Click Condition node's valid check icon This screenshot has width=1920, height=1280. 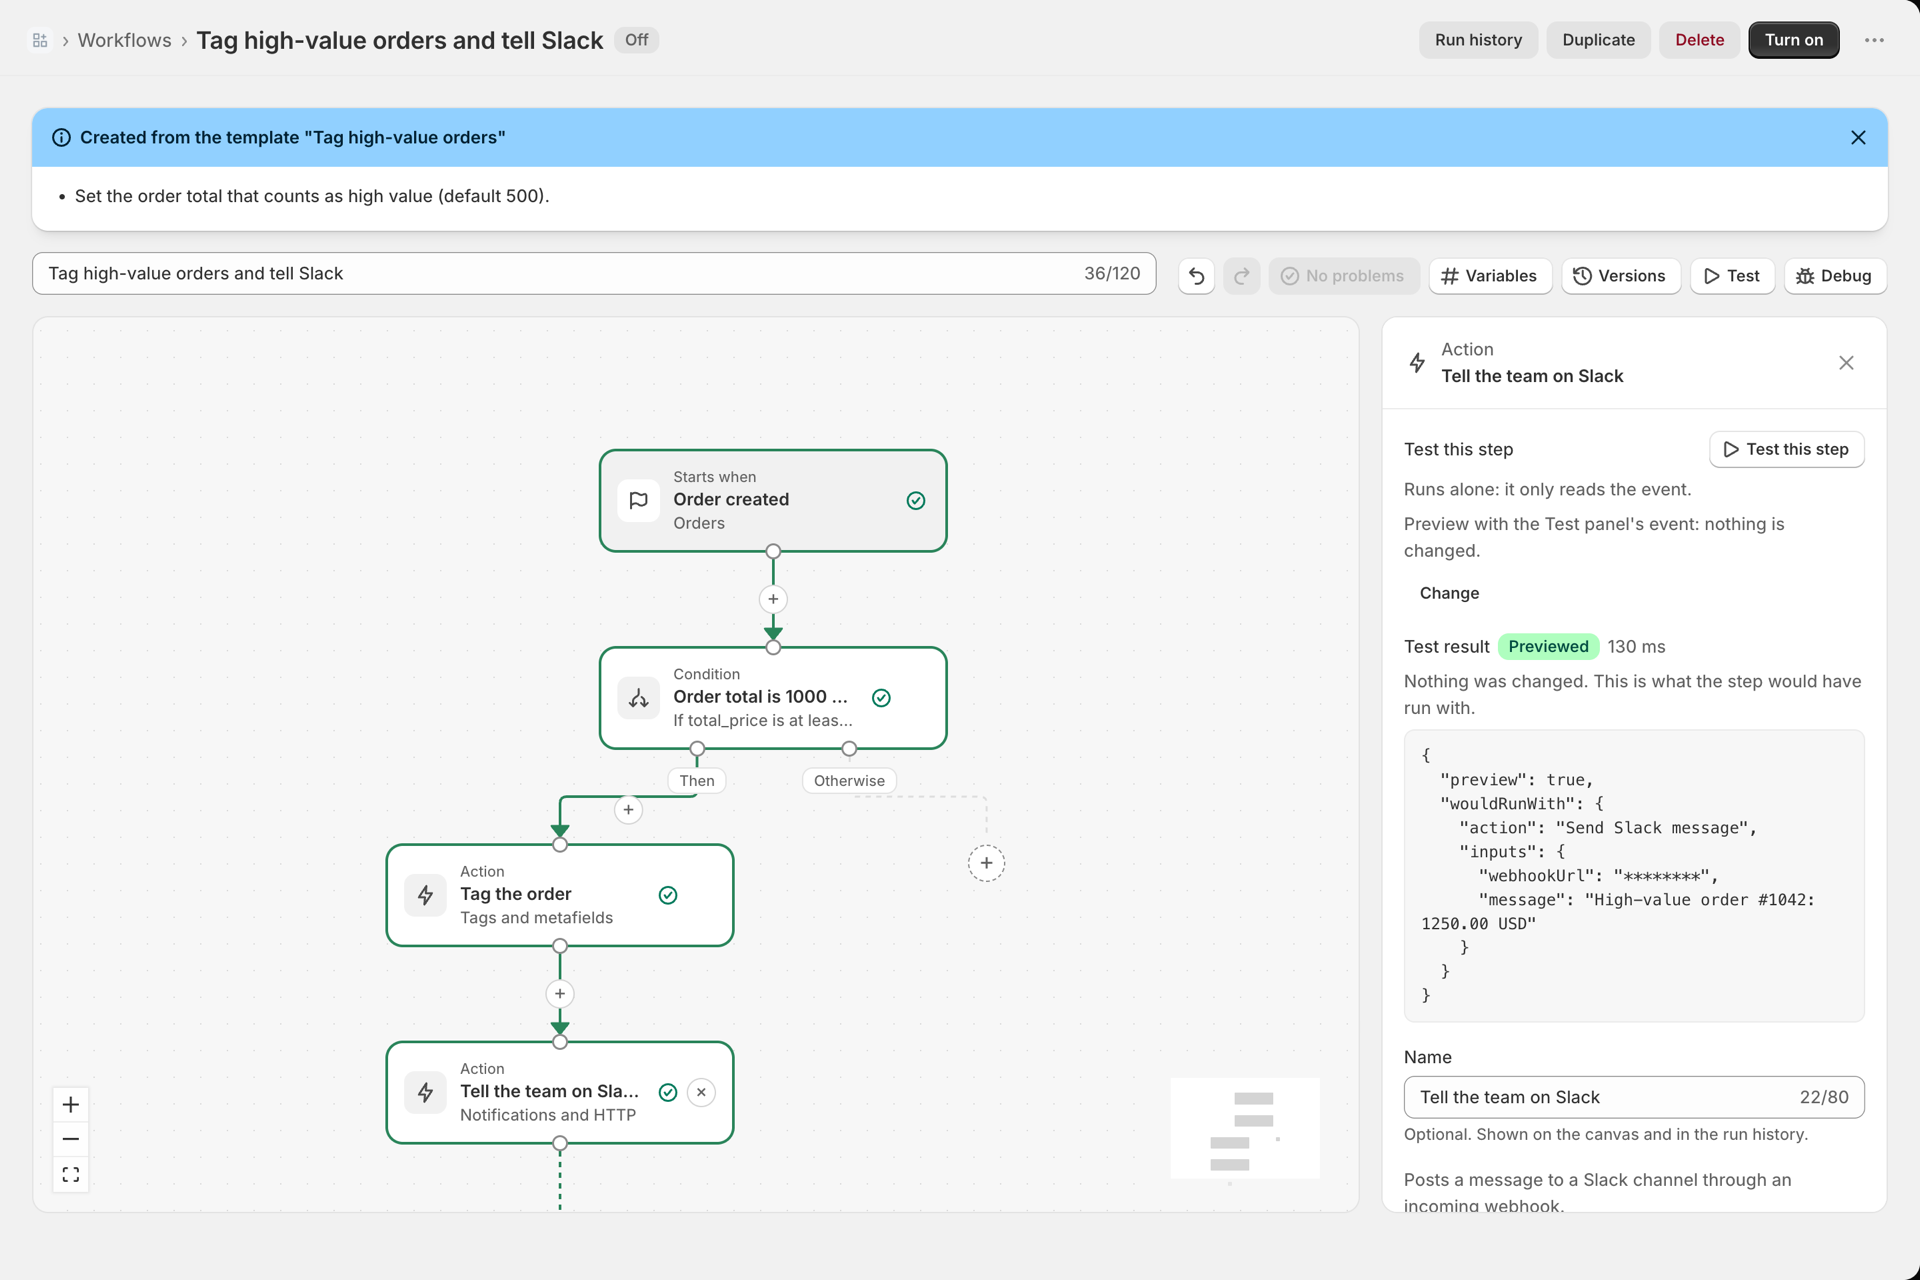click(x=881, y=698)
